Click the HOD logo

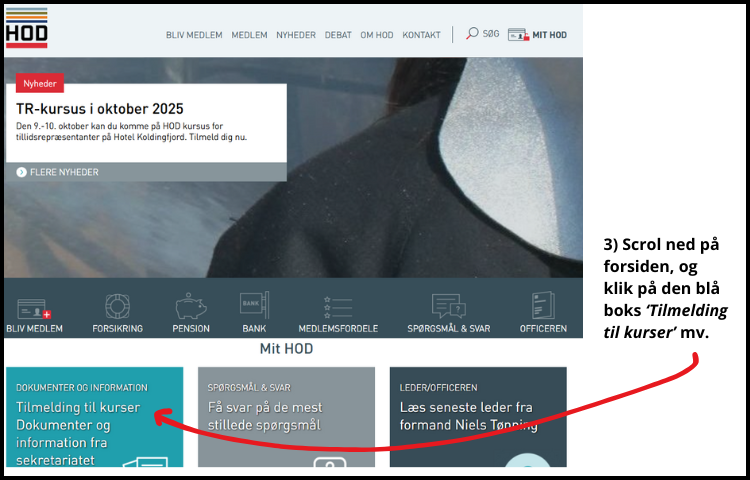click(x=26, y=28)
